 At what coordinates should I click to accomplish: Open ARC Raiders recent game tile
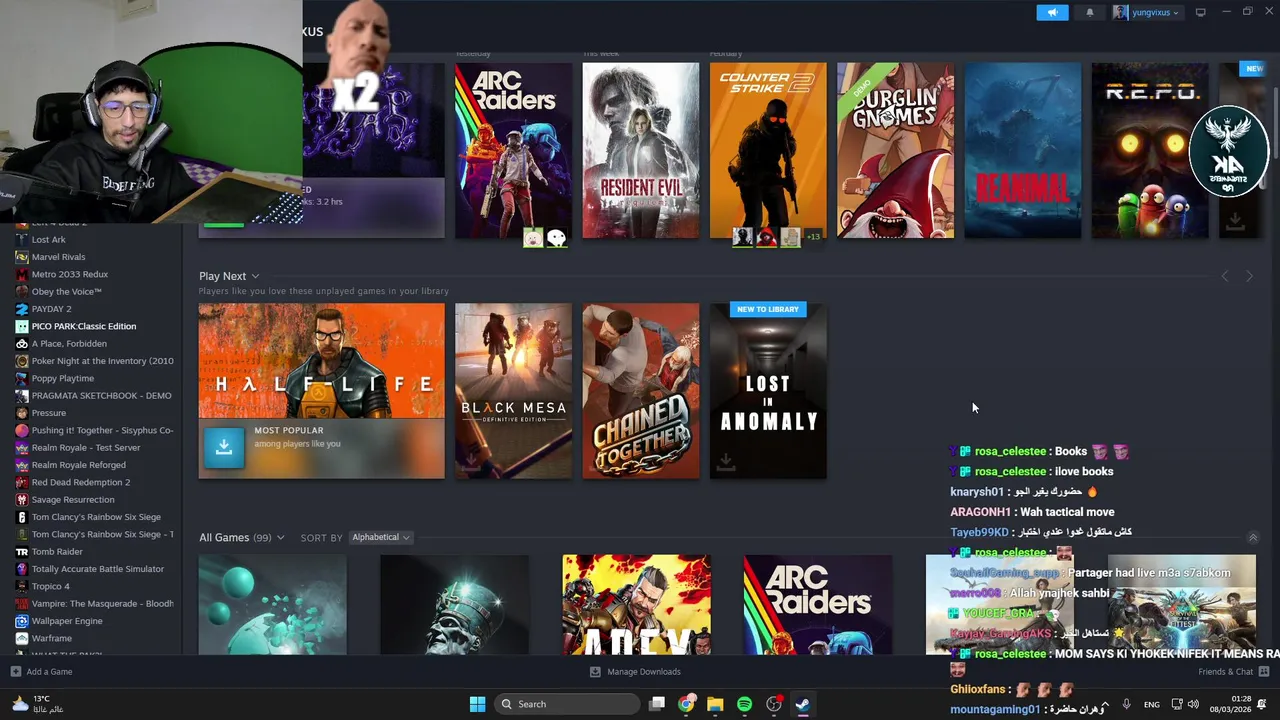pos(513,151)
